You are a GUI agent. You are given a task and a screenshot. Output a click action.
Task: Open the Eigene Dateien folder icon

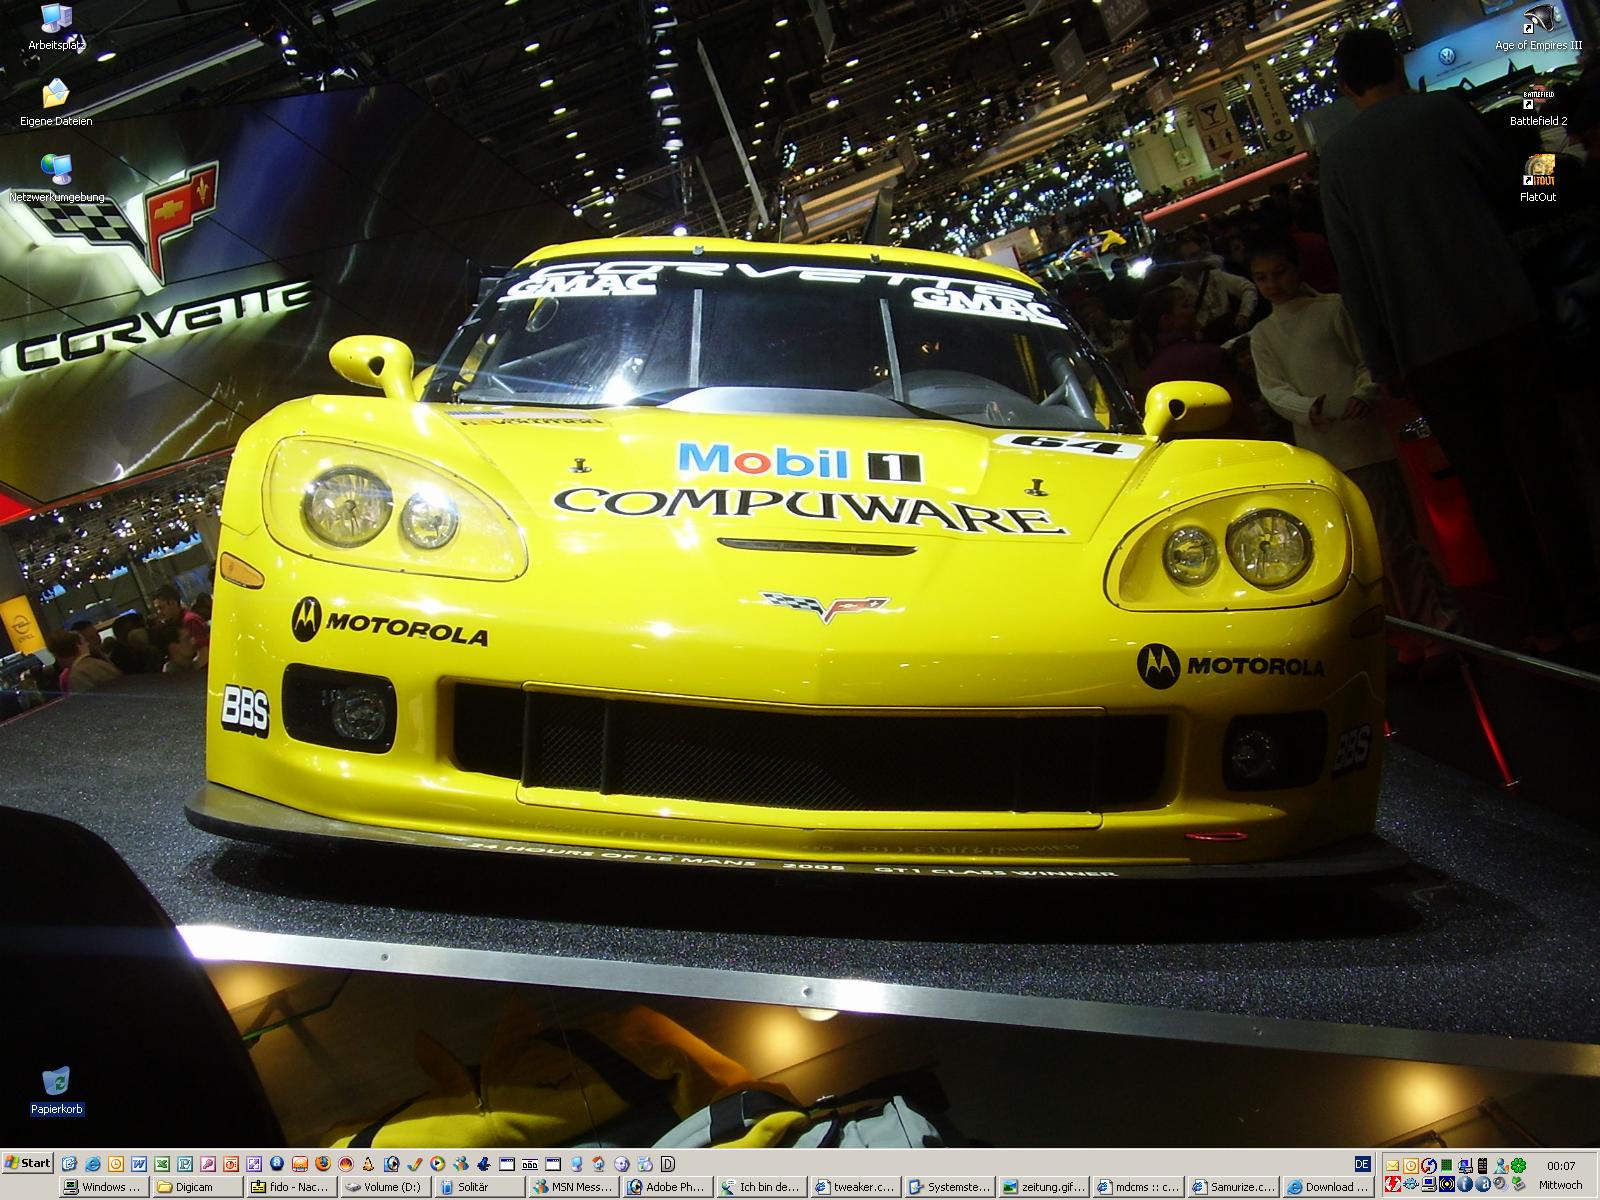56,96
